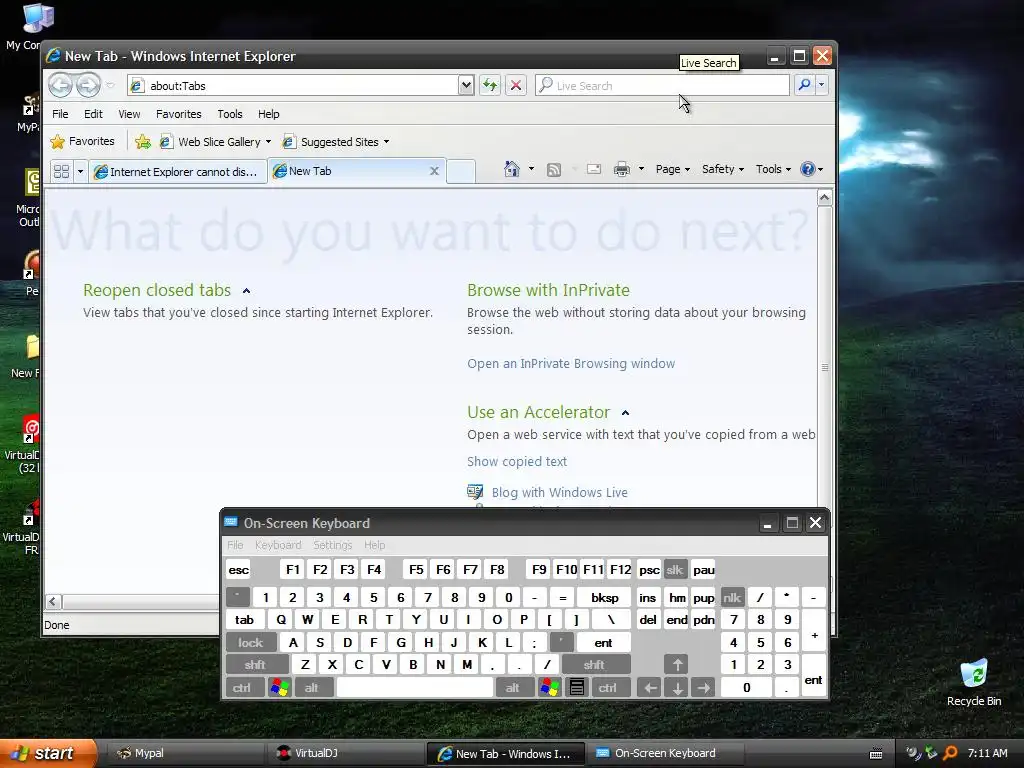Open a new blank tab button
Image resolution: width=1024 pixels, height=768 pixels.
(461, 171)
